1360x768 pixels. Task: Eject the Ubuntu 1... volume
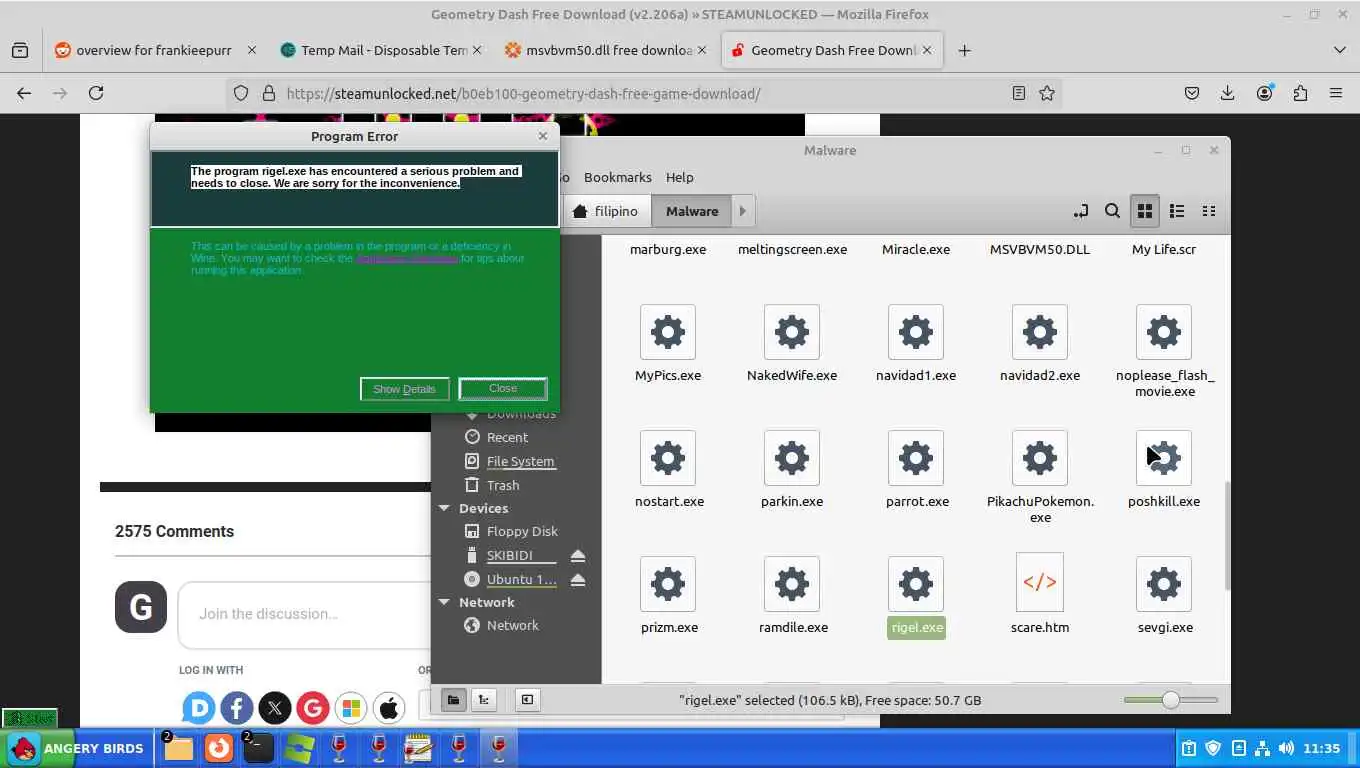pos(578,580)
